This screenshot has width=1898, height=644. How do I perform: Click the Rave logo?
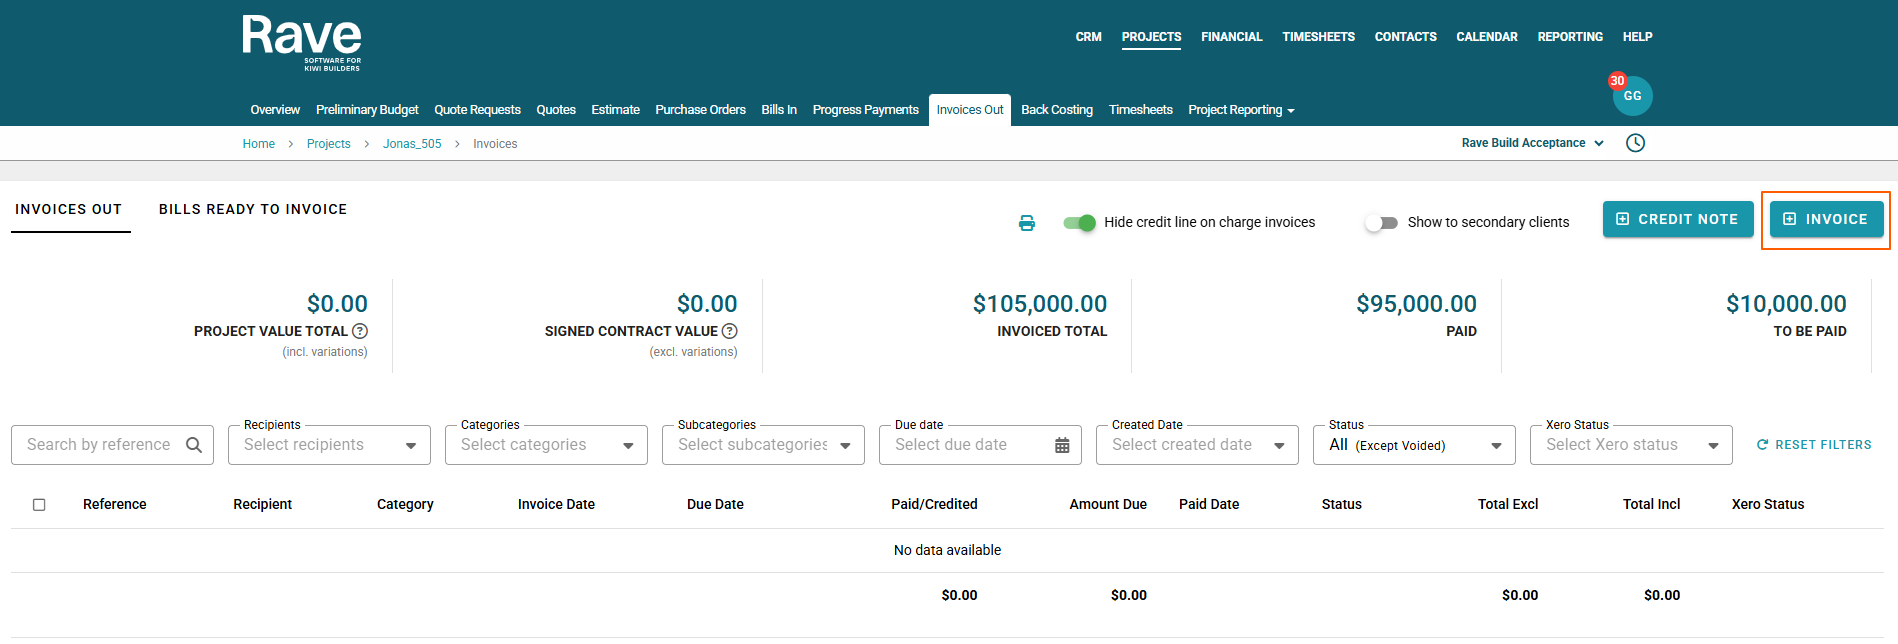click(x=301, y=42)
